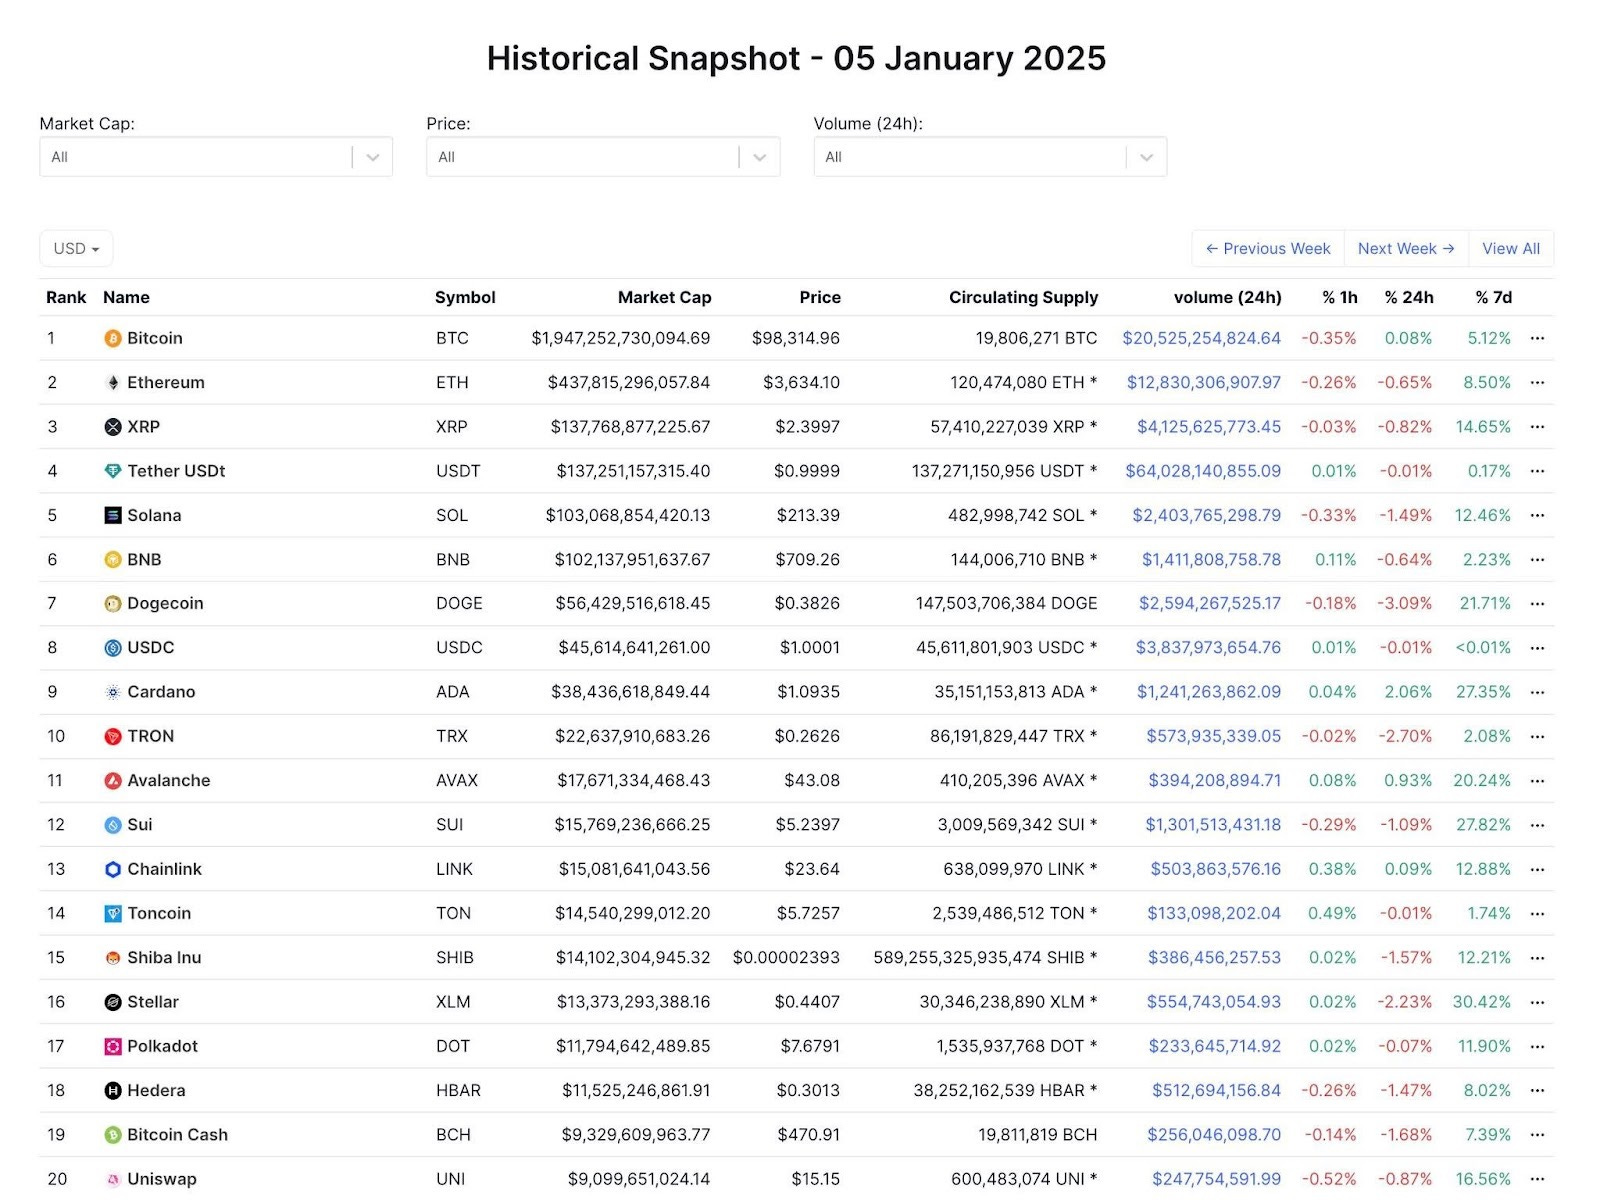Click the Avalanche logo icon
This screenshot has width=1600, height=1200.
pos(113,781)
